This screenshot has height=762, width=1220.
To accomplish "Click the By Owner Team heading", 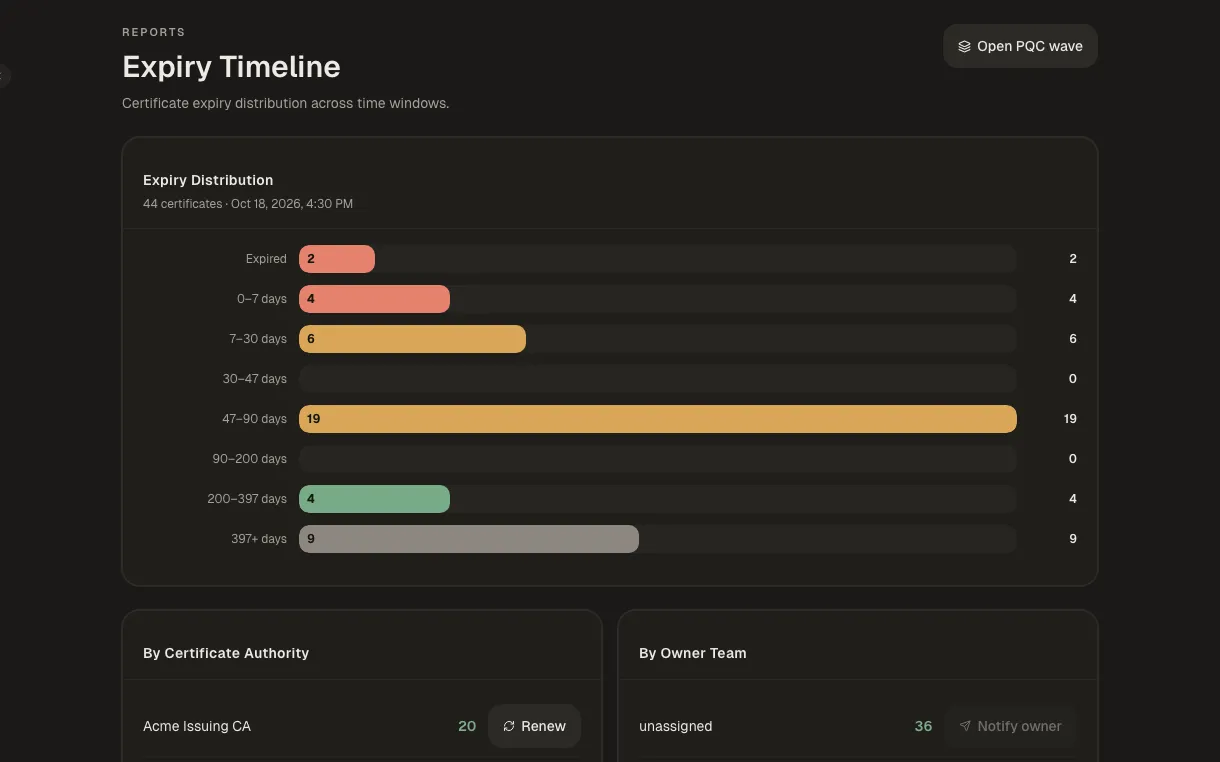I will [x=693, y=653].
